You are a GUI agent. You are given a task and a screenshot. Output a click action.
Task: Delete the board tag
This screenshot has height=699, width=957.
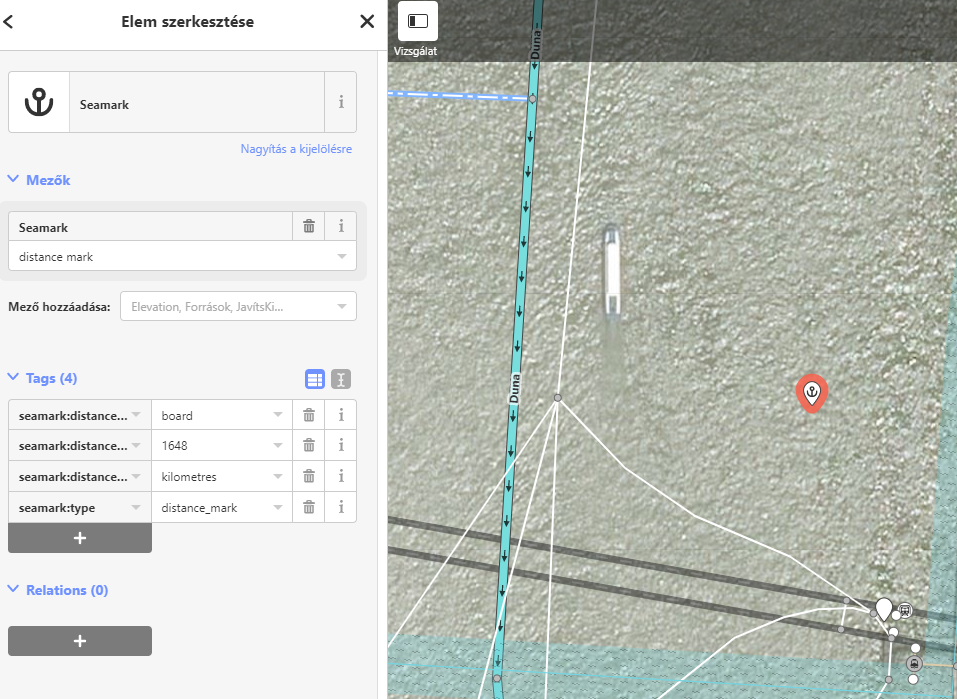pyautogui.click(x=309, y=415)
